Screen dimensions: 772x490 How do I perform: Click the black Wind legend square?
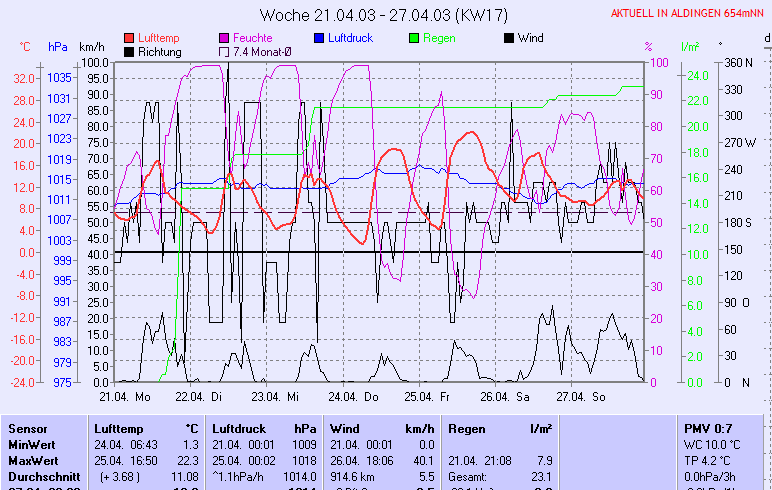[509, 38]
